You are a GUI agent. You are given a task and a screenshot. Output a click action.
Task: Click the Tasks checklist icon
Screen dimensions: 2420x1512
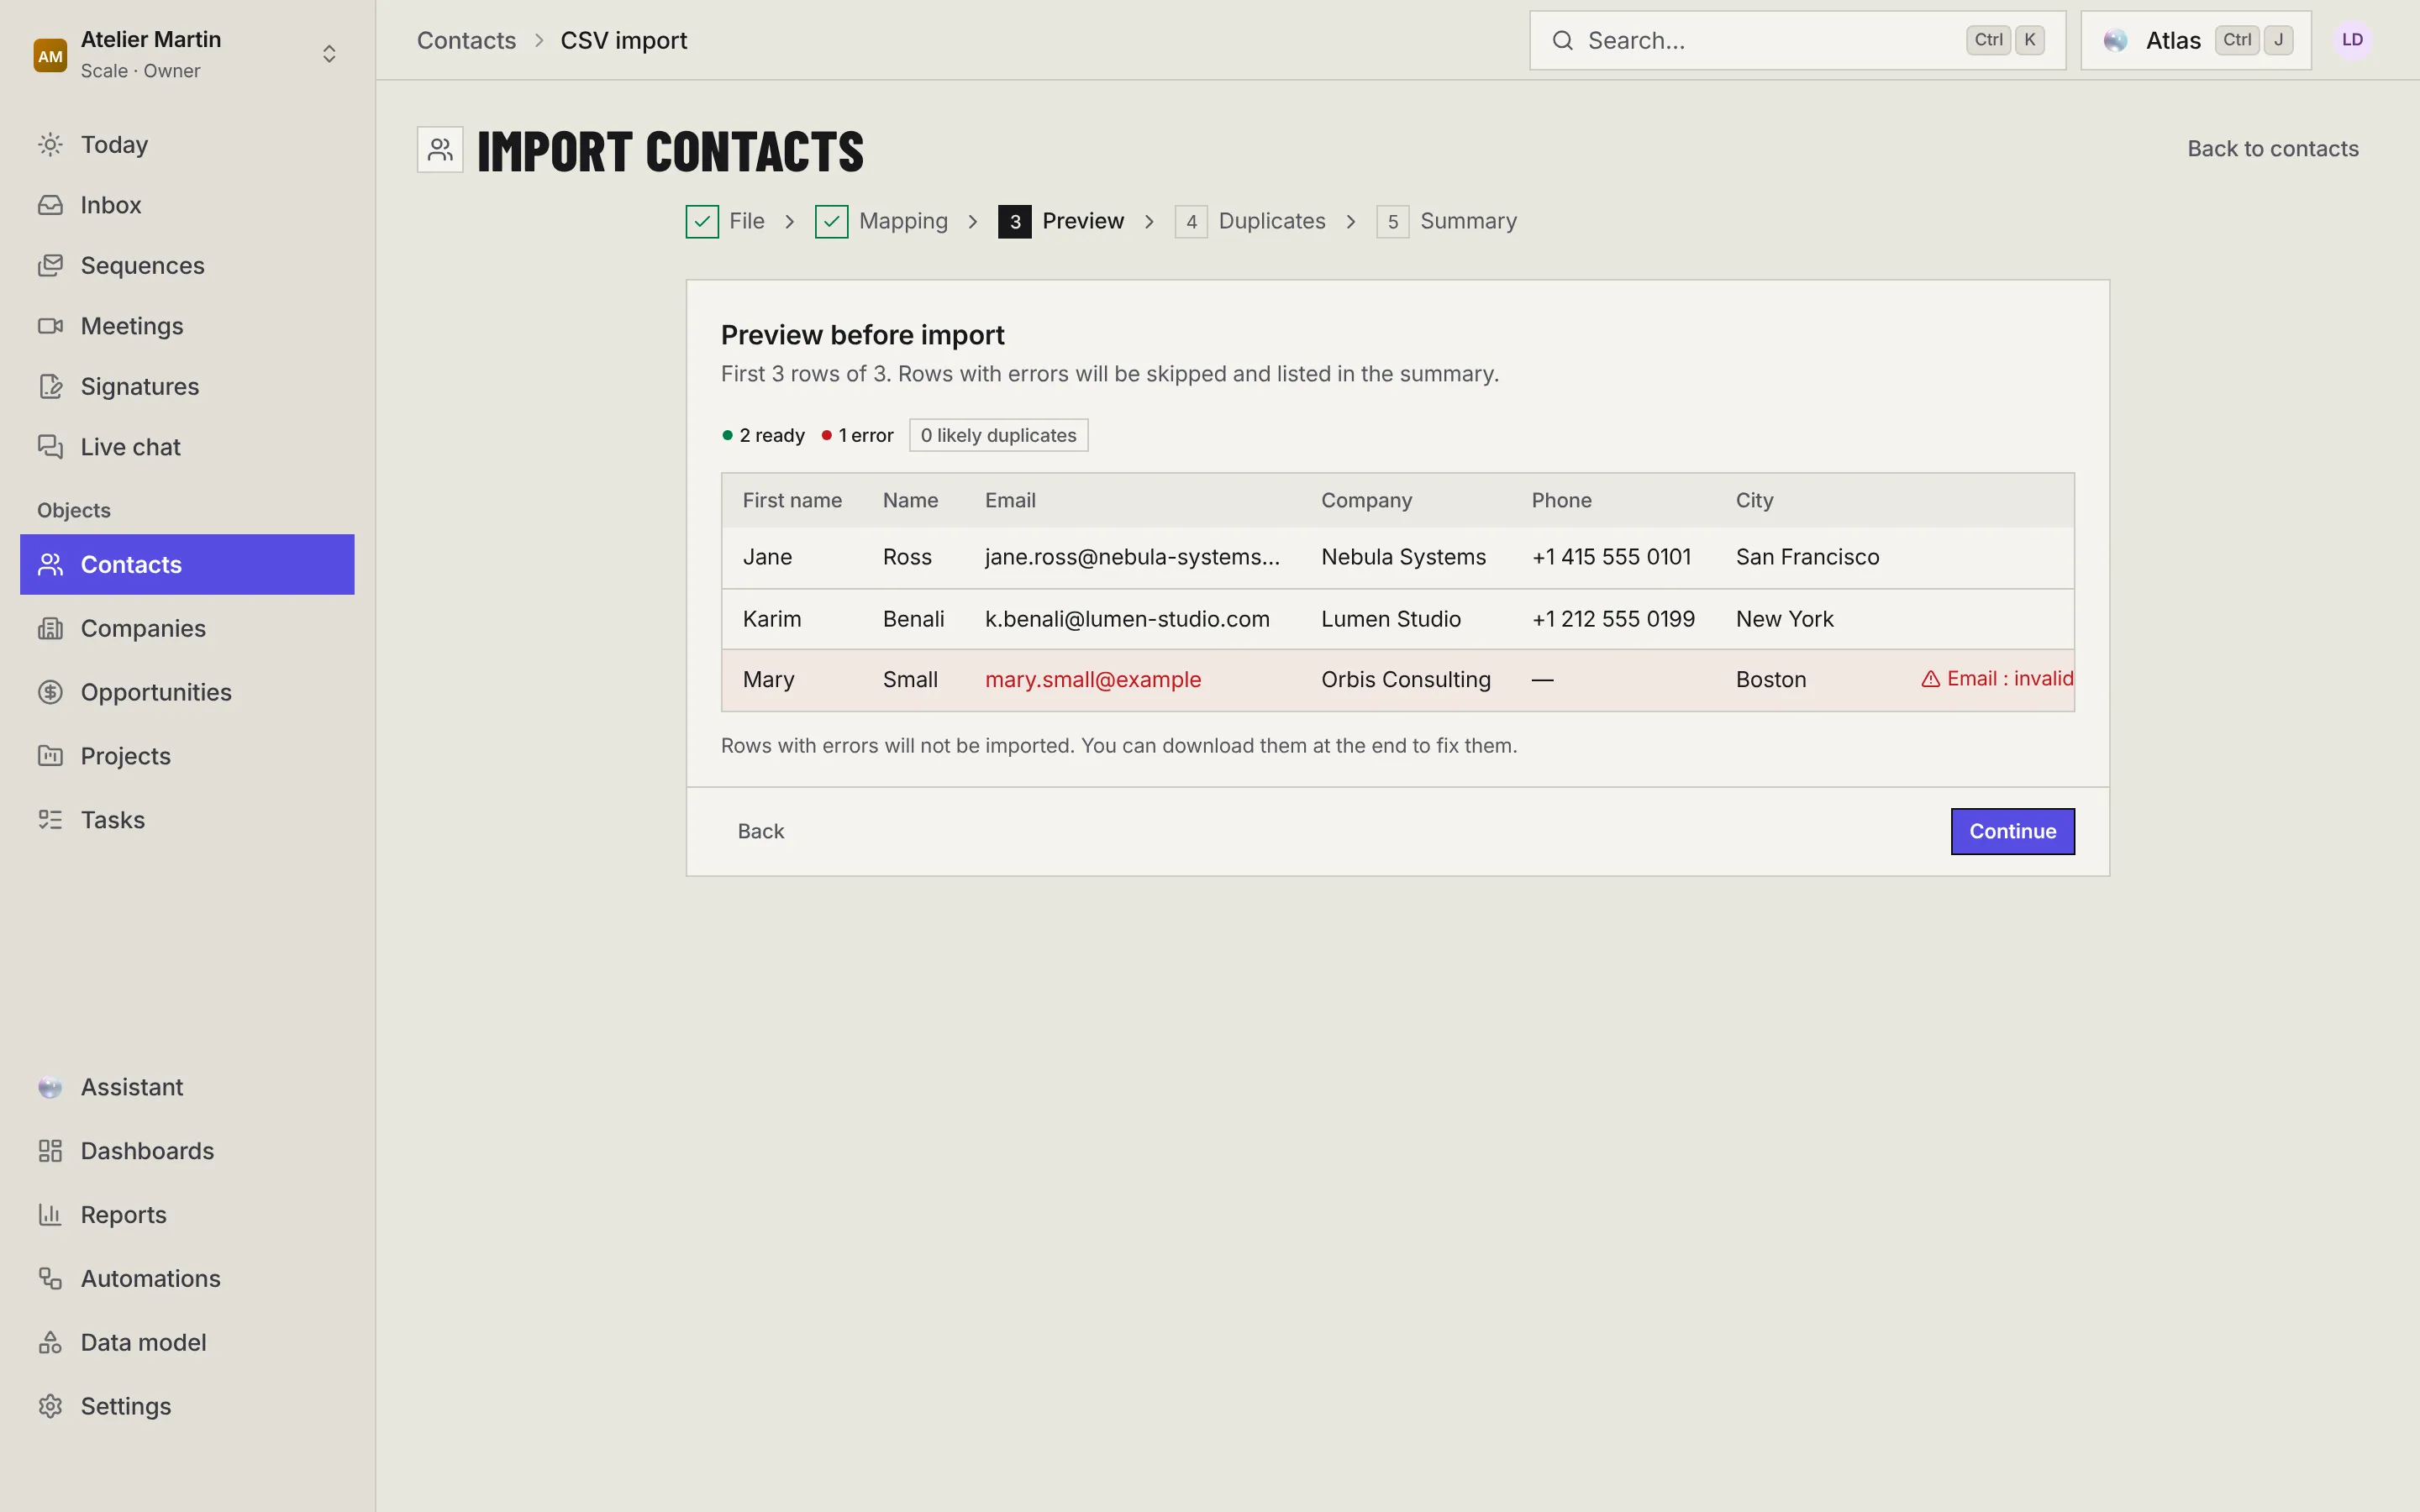pyautogui.click(x=50, y=820)
